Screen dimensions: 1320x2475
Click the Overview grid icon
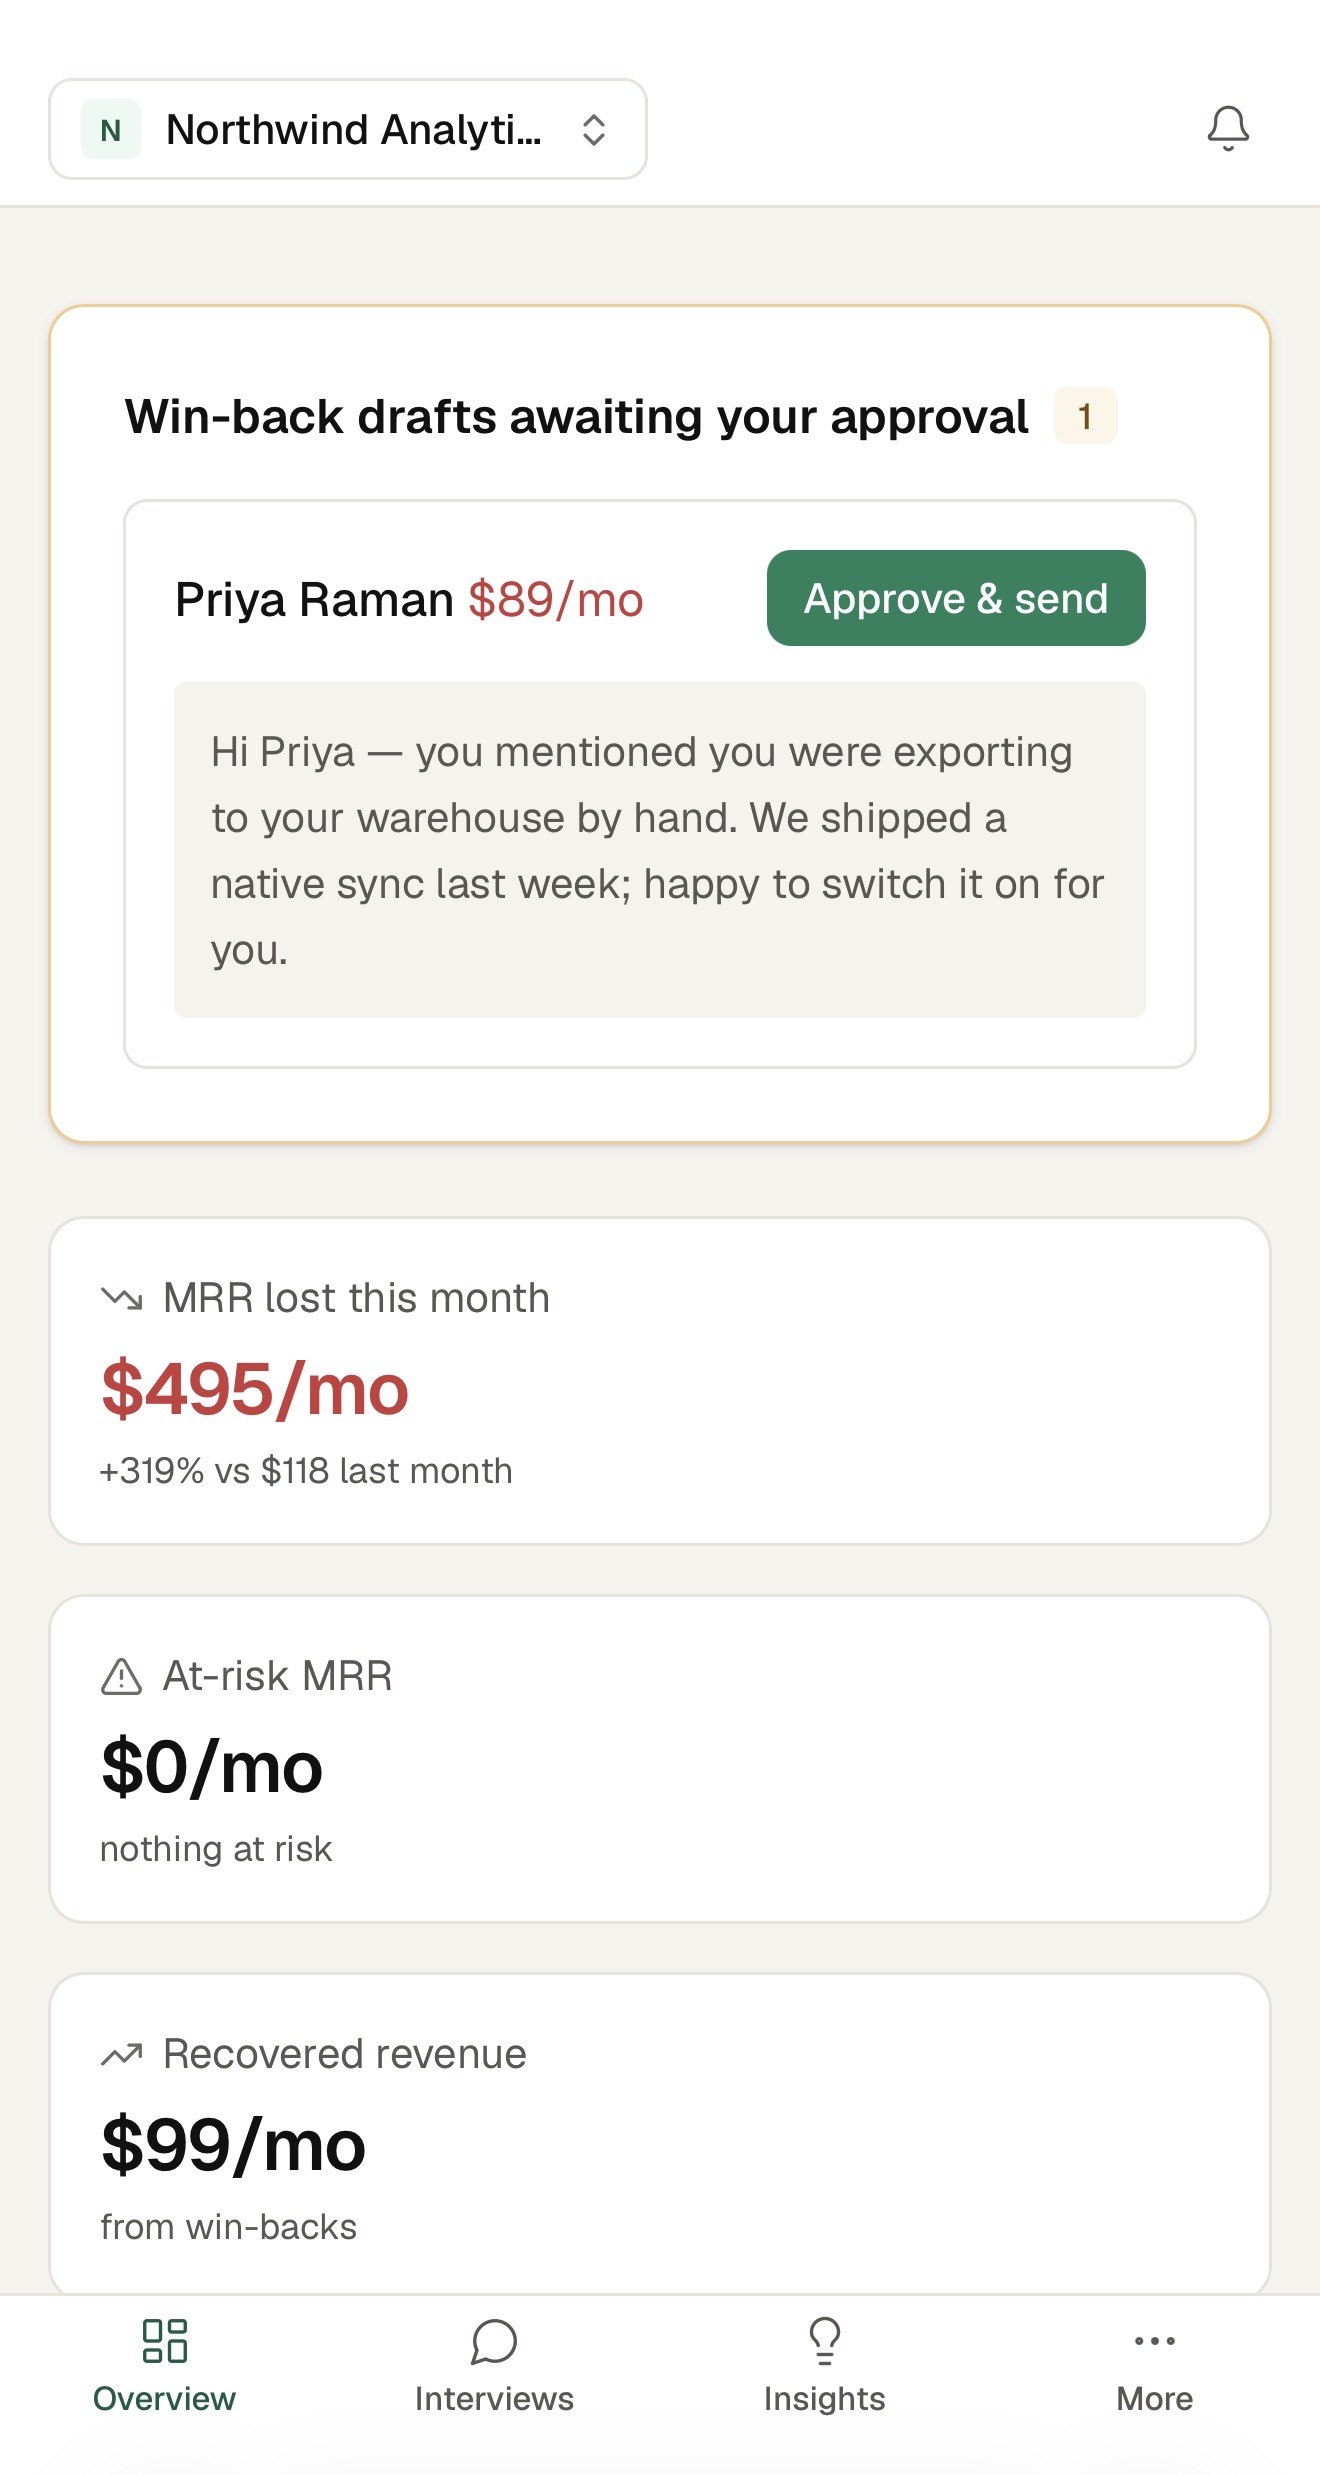[165, 2341]
